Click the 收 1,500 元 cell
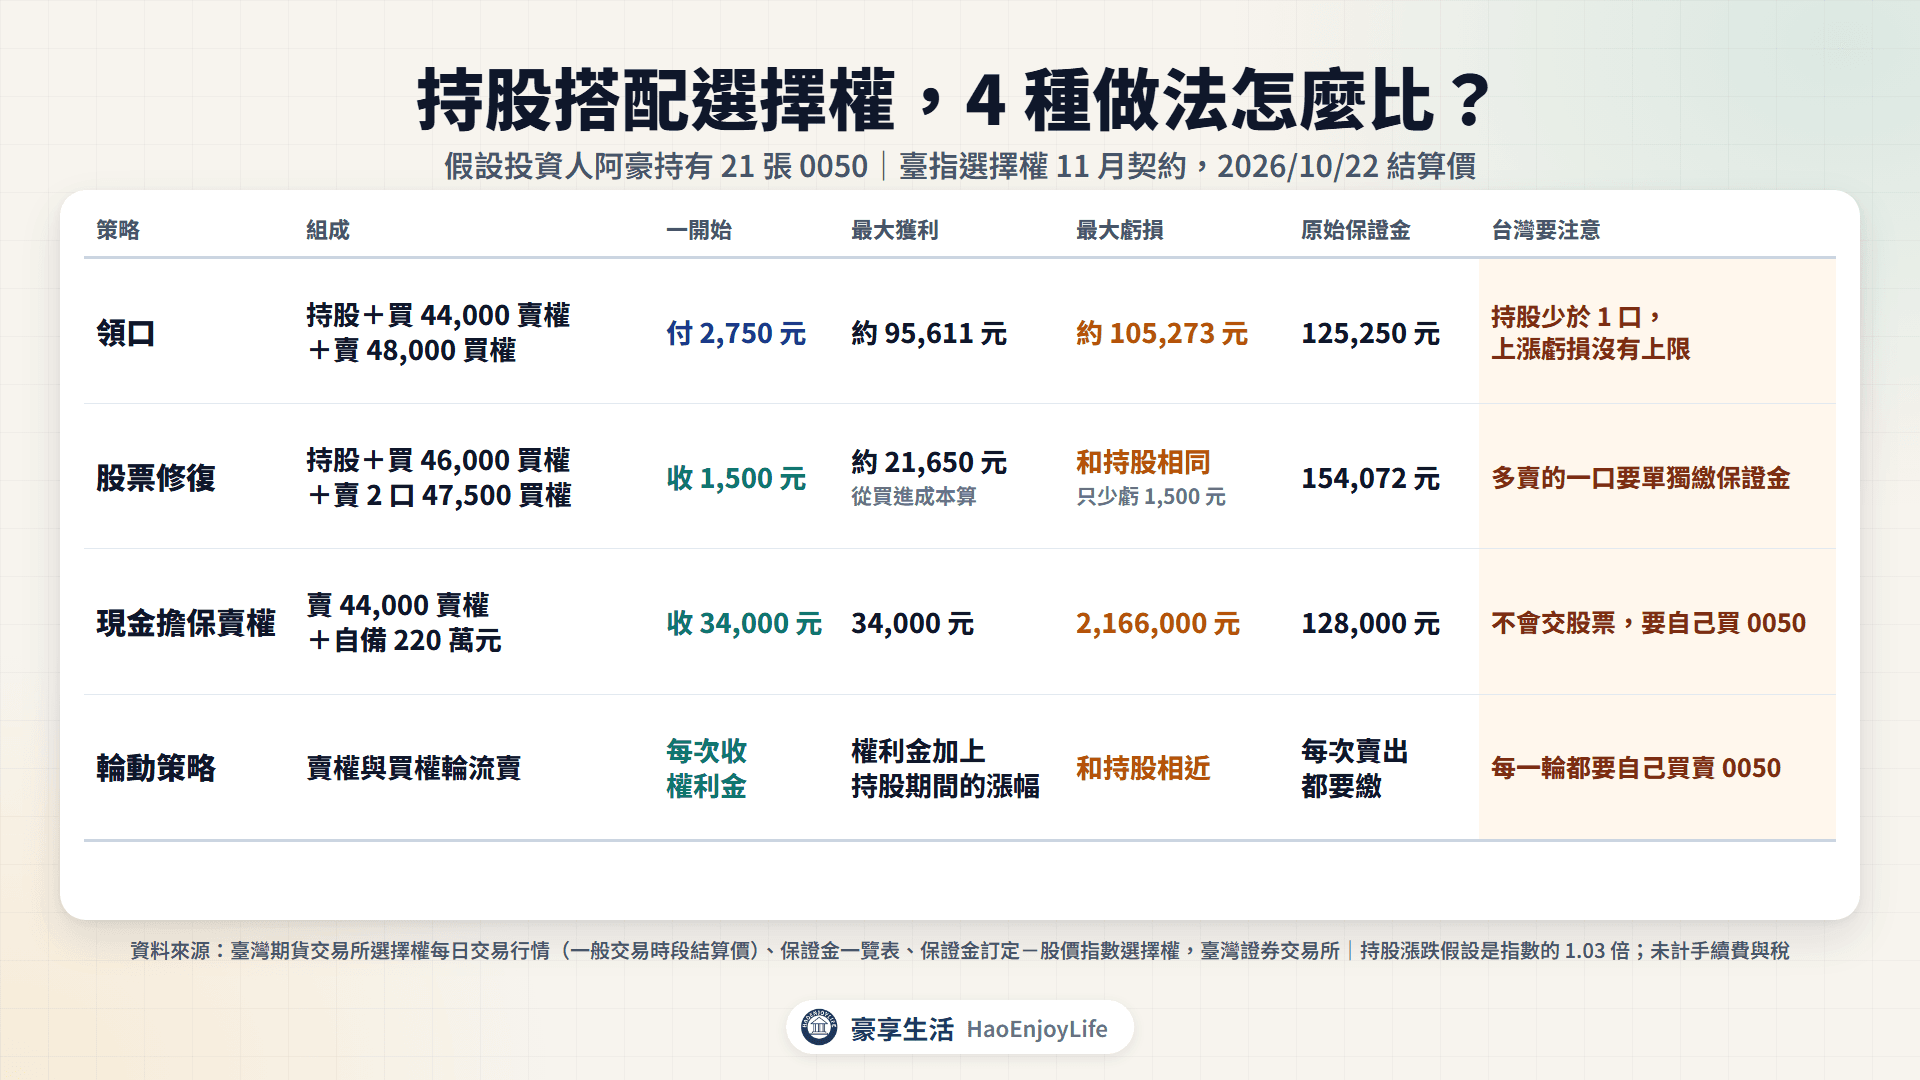Image resolution: width=1920 pixels, height=1080 pixels. click(x=736, y=478)
